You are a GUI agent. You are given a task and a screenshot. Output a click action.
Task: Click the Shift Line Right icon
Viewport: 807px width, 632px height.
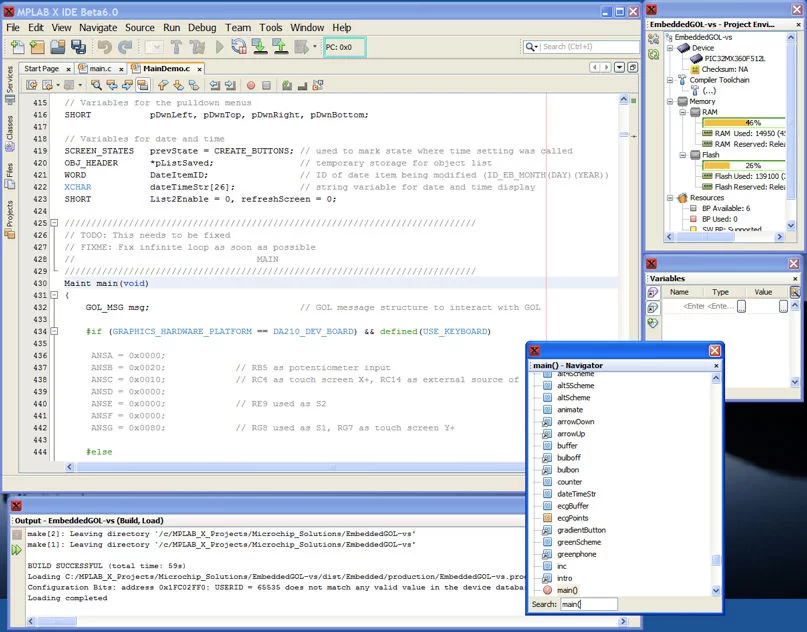pyautogui.click(x=230, y=85)
